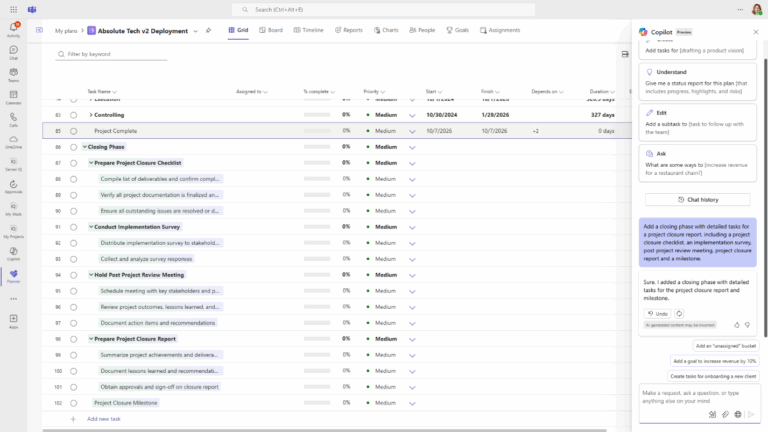Undo the Copilot closing phase changes
The image size is (768, 432).
[x=657, y=313]
